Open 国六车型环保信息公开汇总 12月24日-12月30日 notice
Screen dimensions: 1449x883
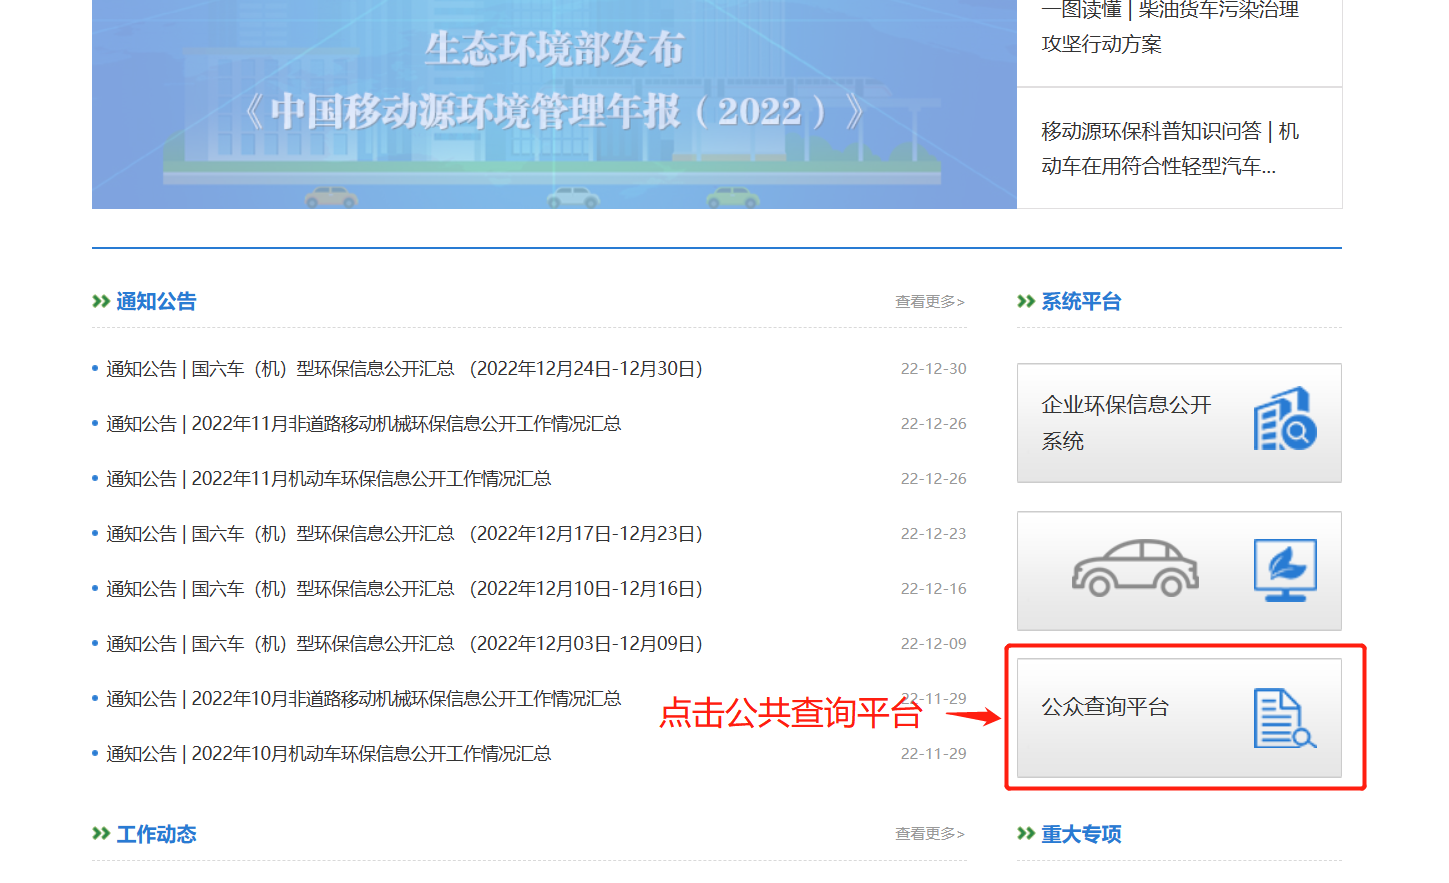pyautogui.click(x=405, y=368)
